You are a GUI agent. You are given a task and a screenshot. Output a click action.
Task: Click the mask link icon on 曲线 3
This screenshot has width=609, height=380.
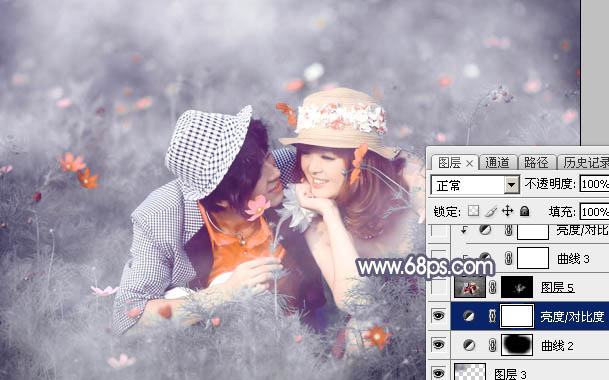pyautogui.click(x=508, y=258)
